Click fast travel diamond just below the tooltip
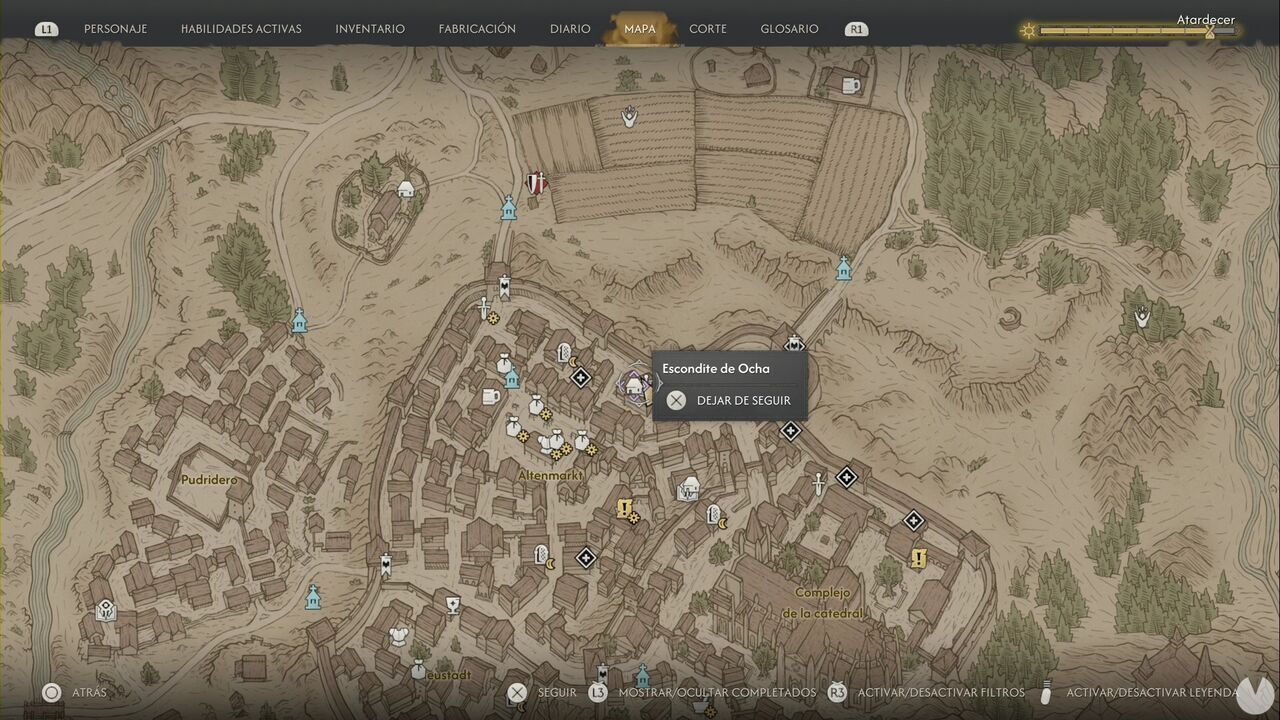The height and width of the screenshot is (720, 1280). (790, 431)
